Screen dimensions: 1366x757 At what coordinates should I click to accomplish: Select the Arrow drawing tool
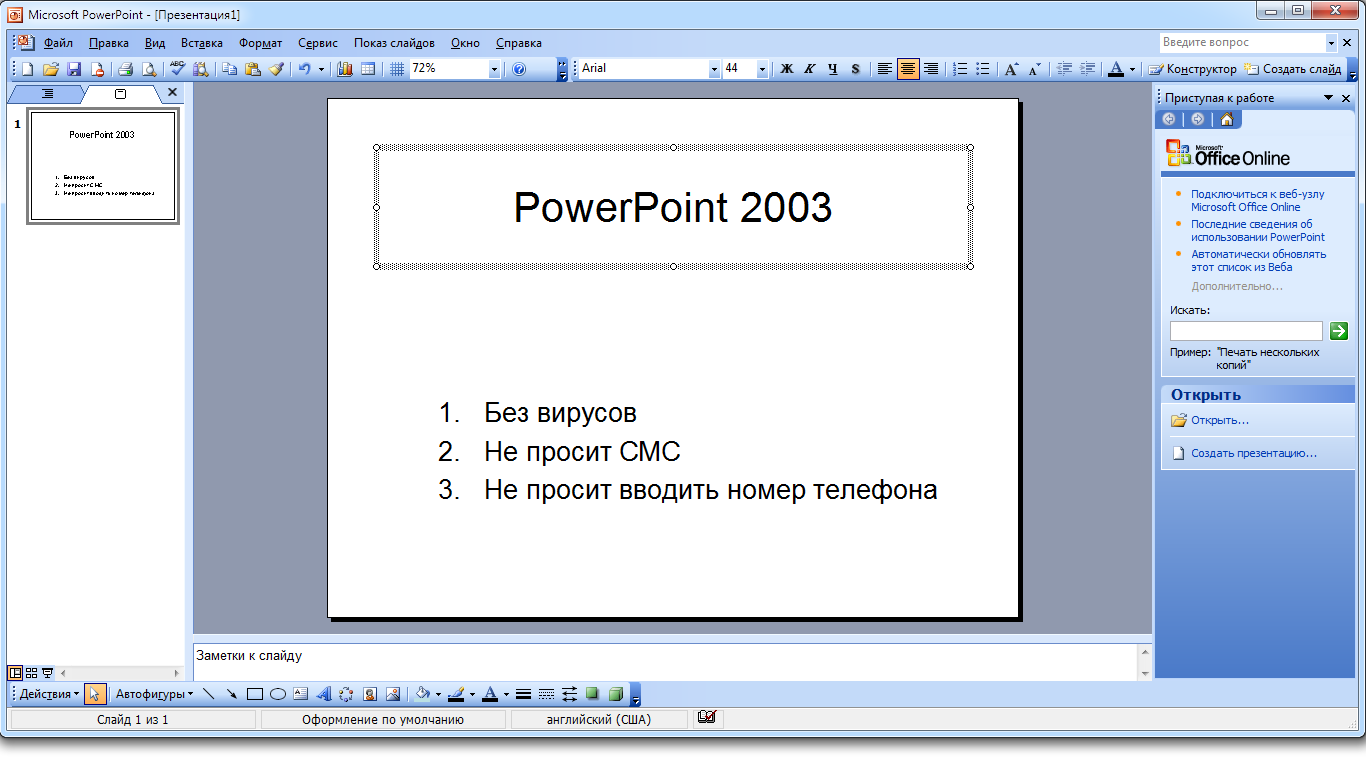(231, 694)
